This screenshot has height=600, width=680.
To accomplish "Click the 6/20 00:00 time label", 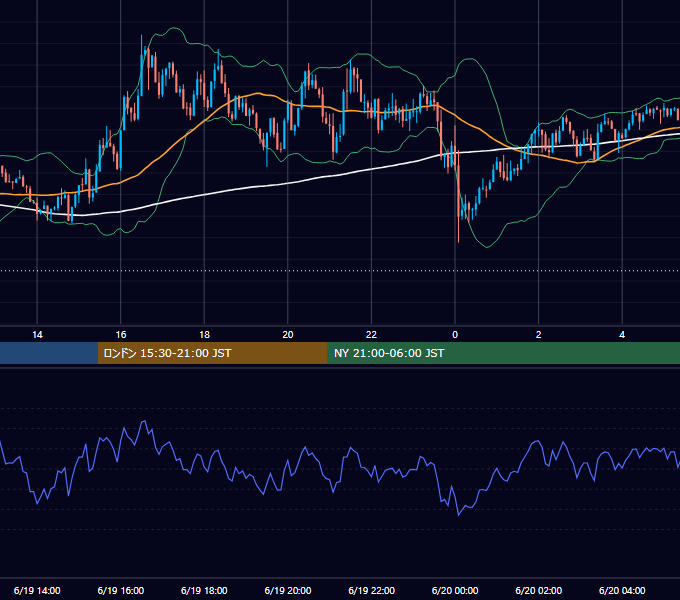I will (455, 590).
